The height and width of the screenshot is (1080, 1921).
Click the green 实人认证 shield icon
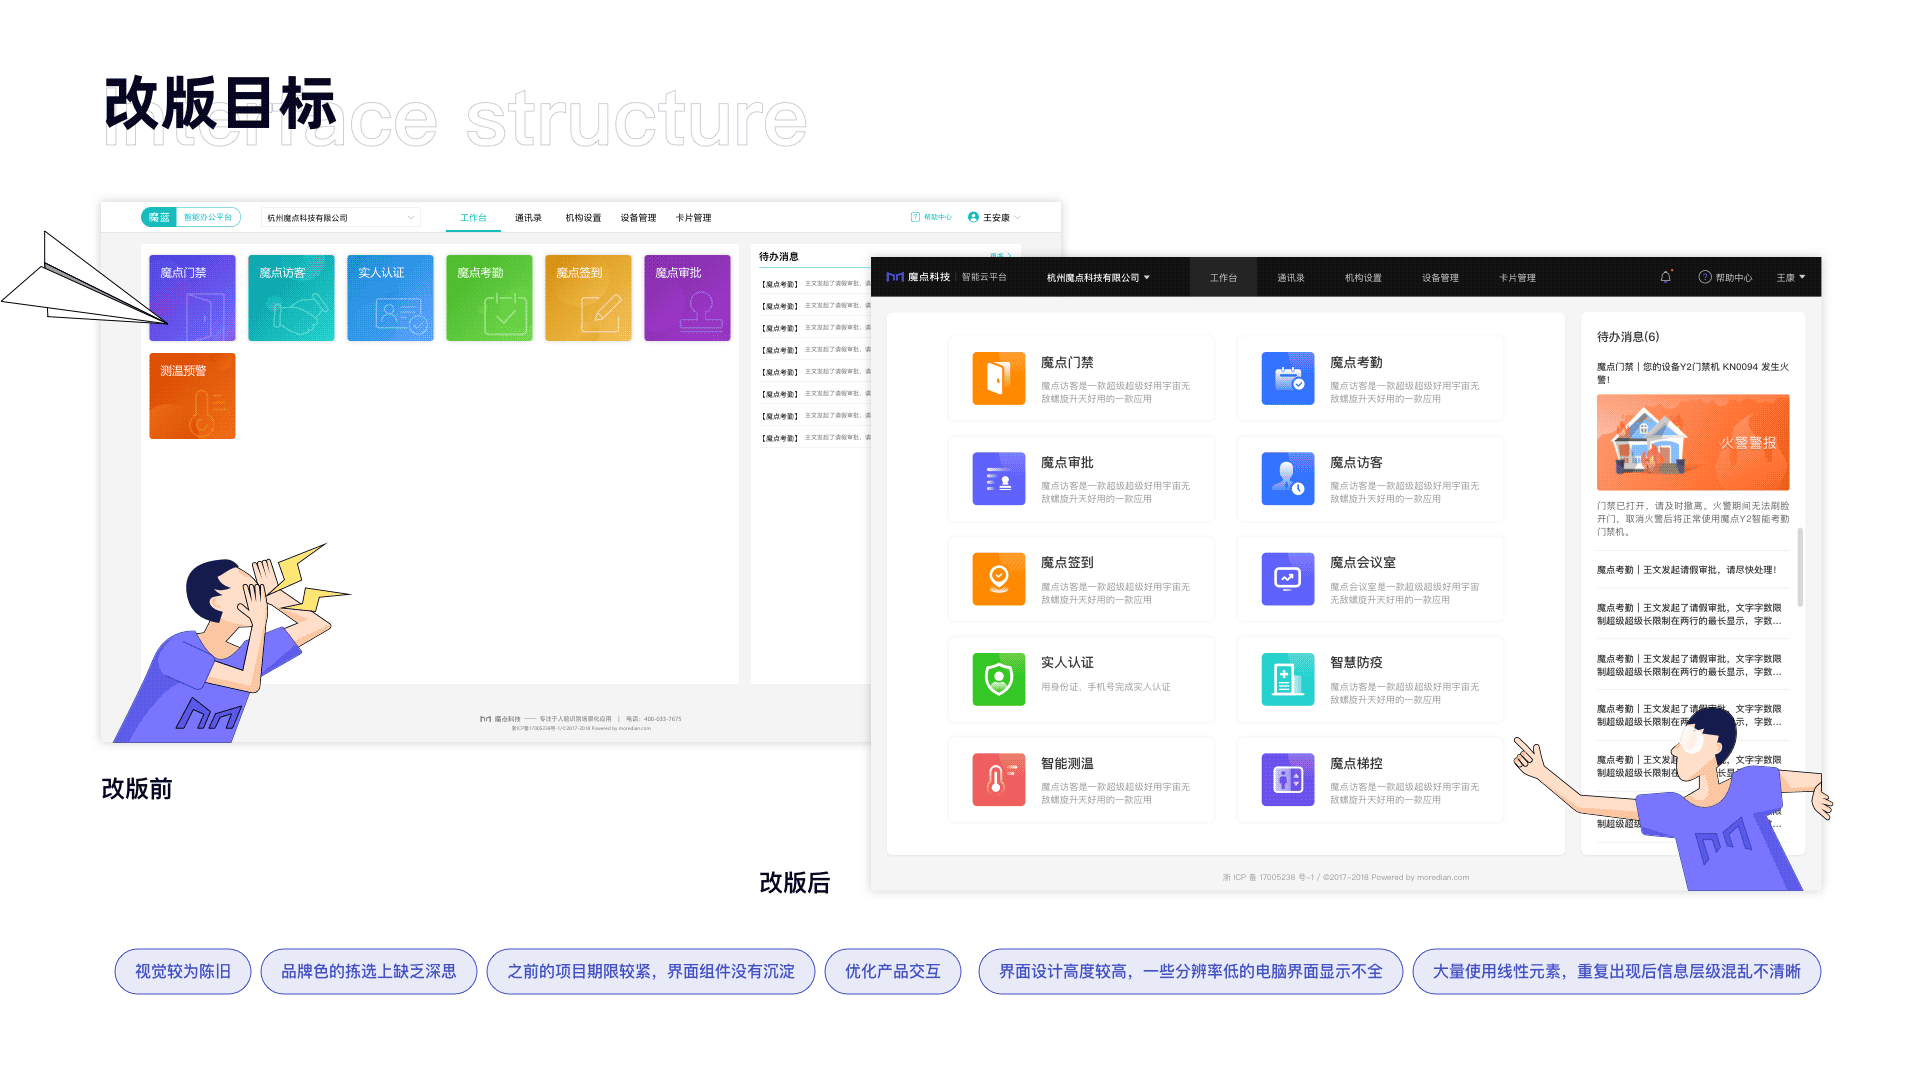pyautogui.click(x=998, y=679)
